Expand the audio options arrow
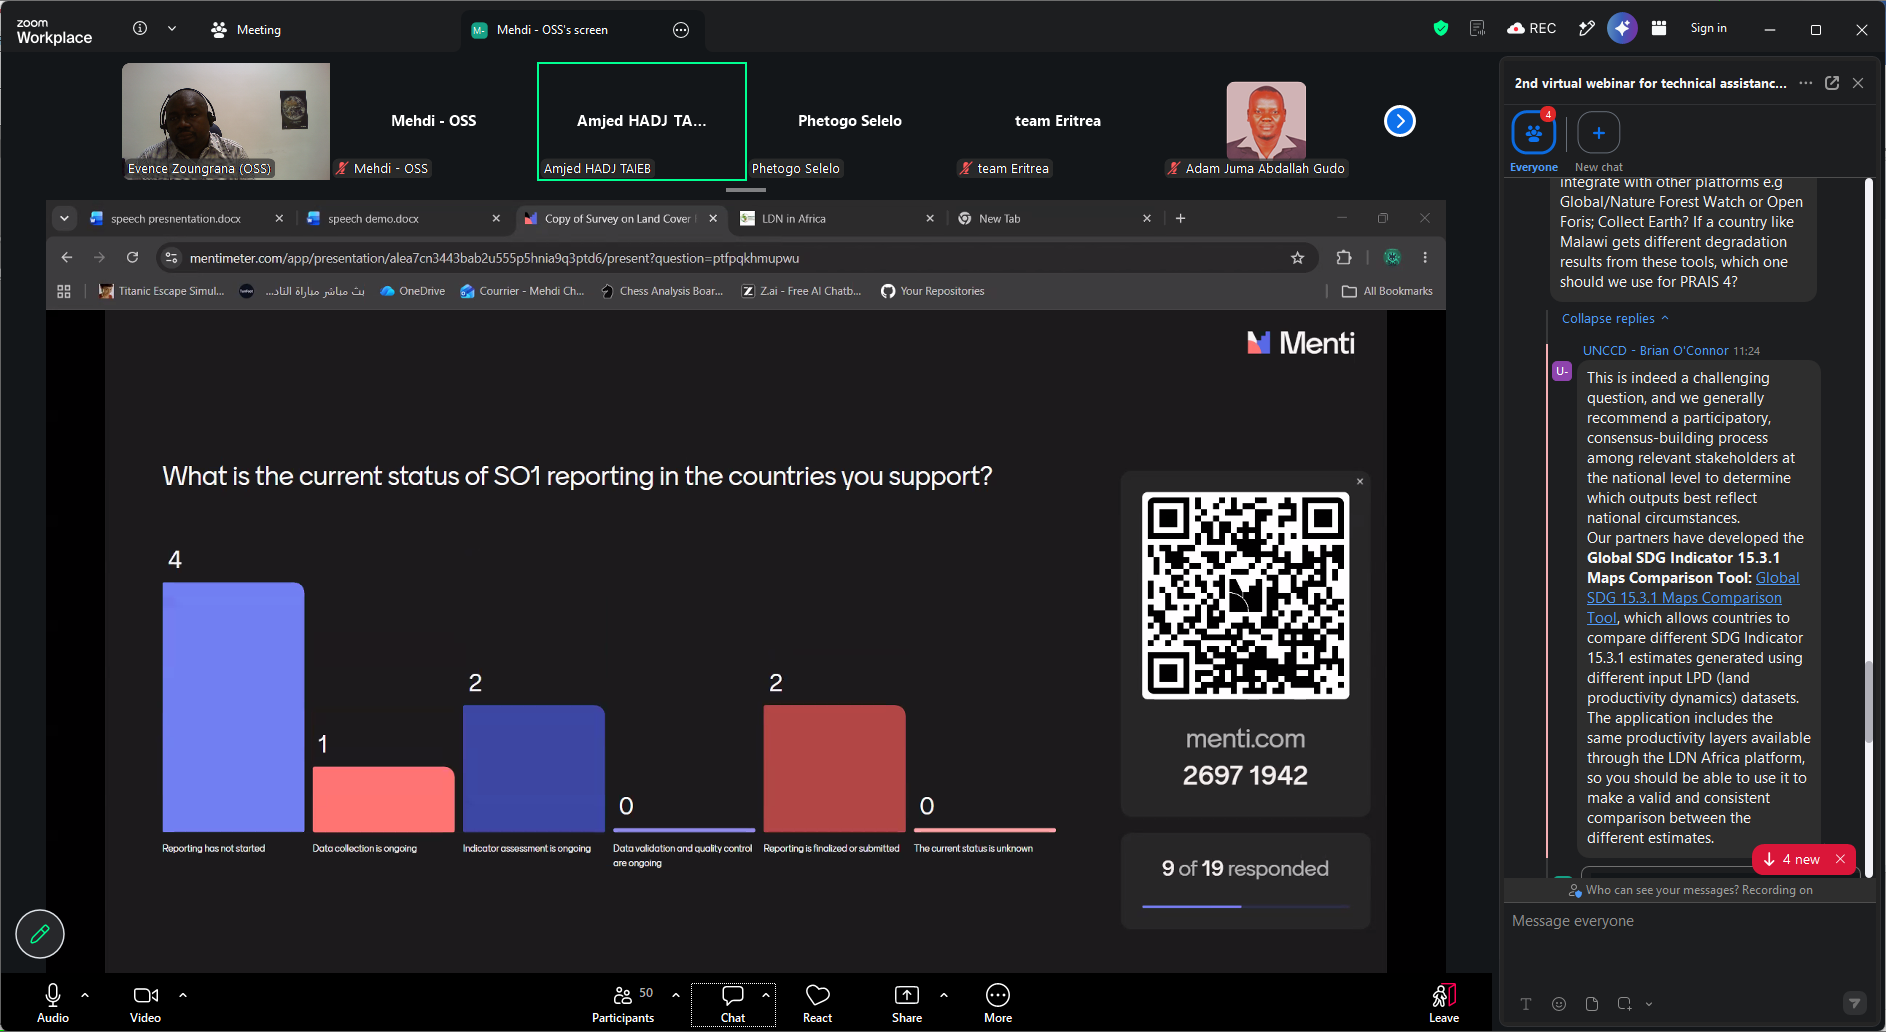Viewport: 1886px width, 1032px height. pos(85,995)
